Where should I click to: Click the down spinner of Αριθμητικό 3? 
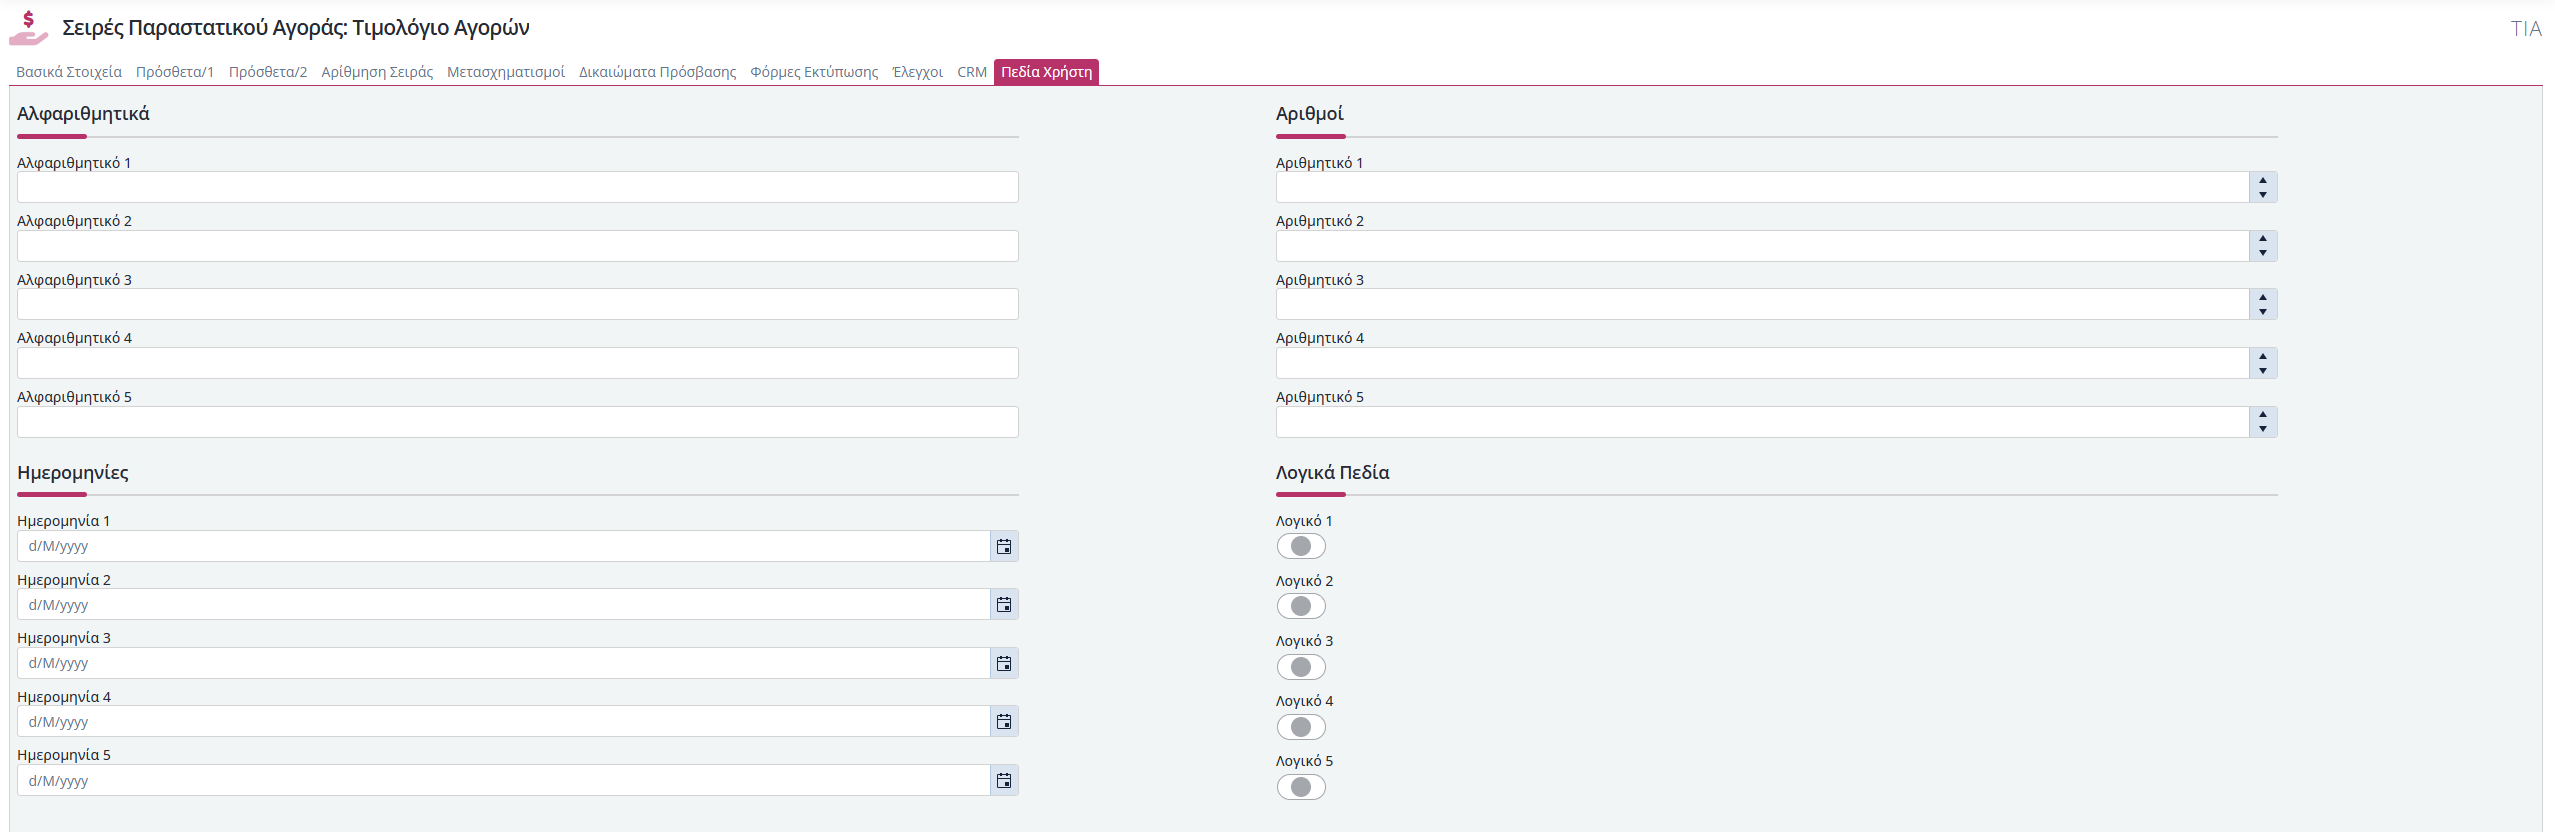(x=2263, y=311)
